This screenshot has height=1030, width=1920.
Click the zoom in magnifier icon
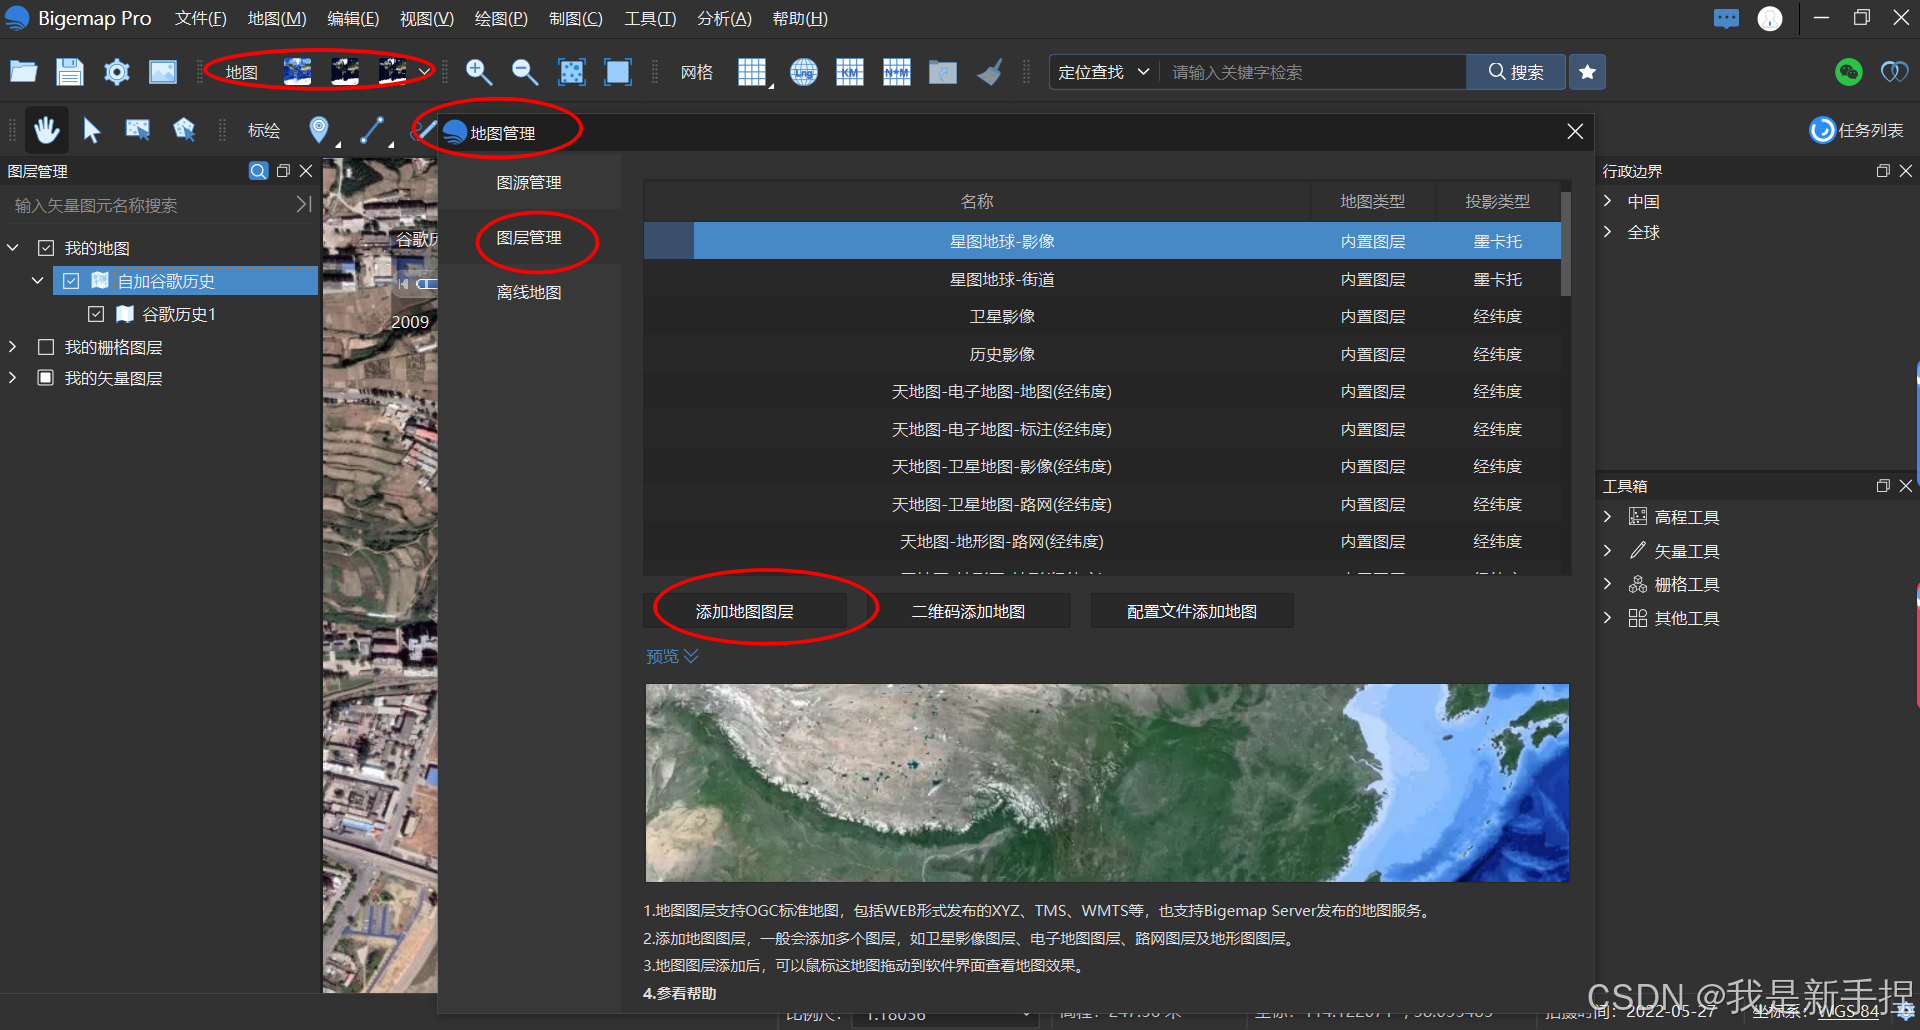pyautogui.click(x=479, y=71)
